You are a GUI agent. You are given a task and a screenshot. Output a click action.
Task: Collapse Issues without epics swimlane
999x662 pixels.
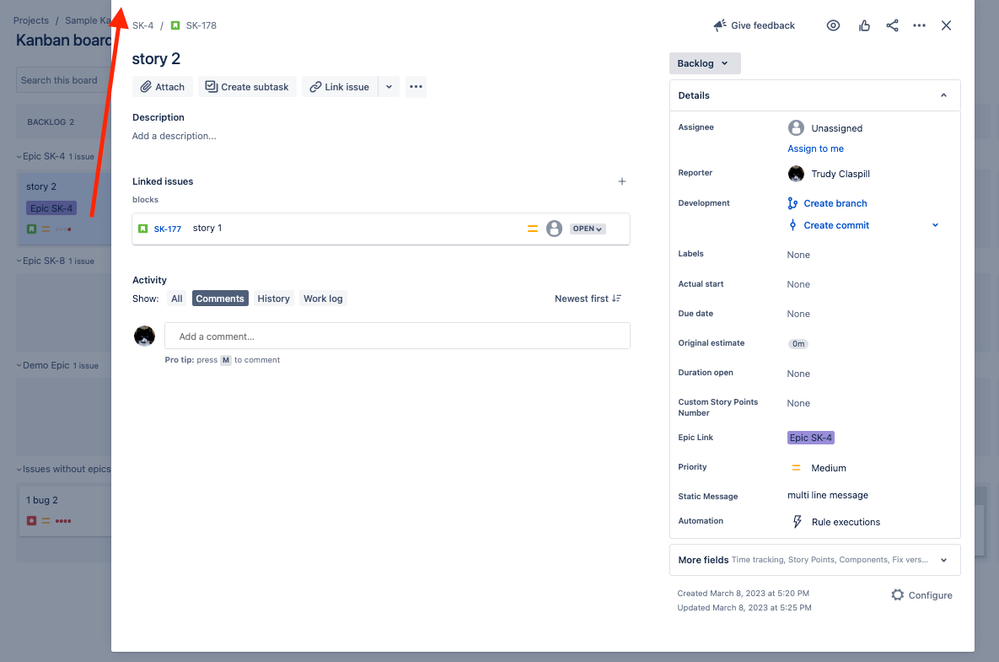tap(19, 469)
